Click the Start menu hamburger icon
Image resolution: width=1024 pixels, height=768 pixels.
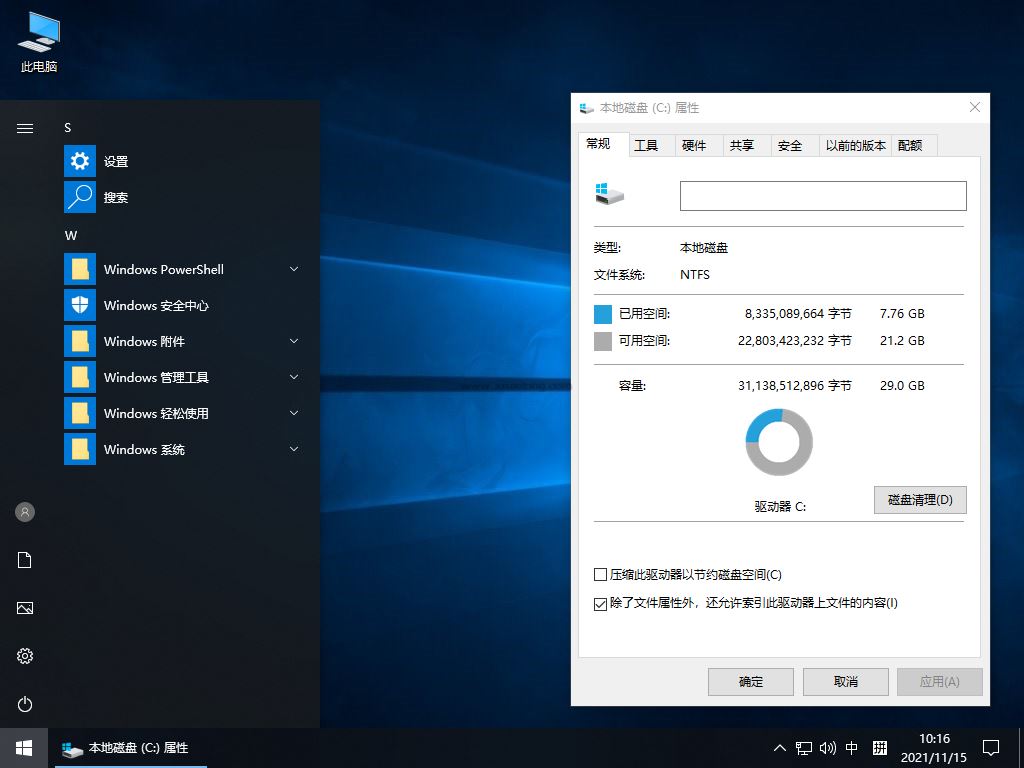coord(25,128)
